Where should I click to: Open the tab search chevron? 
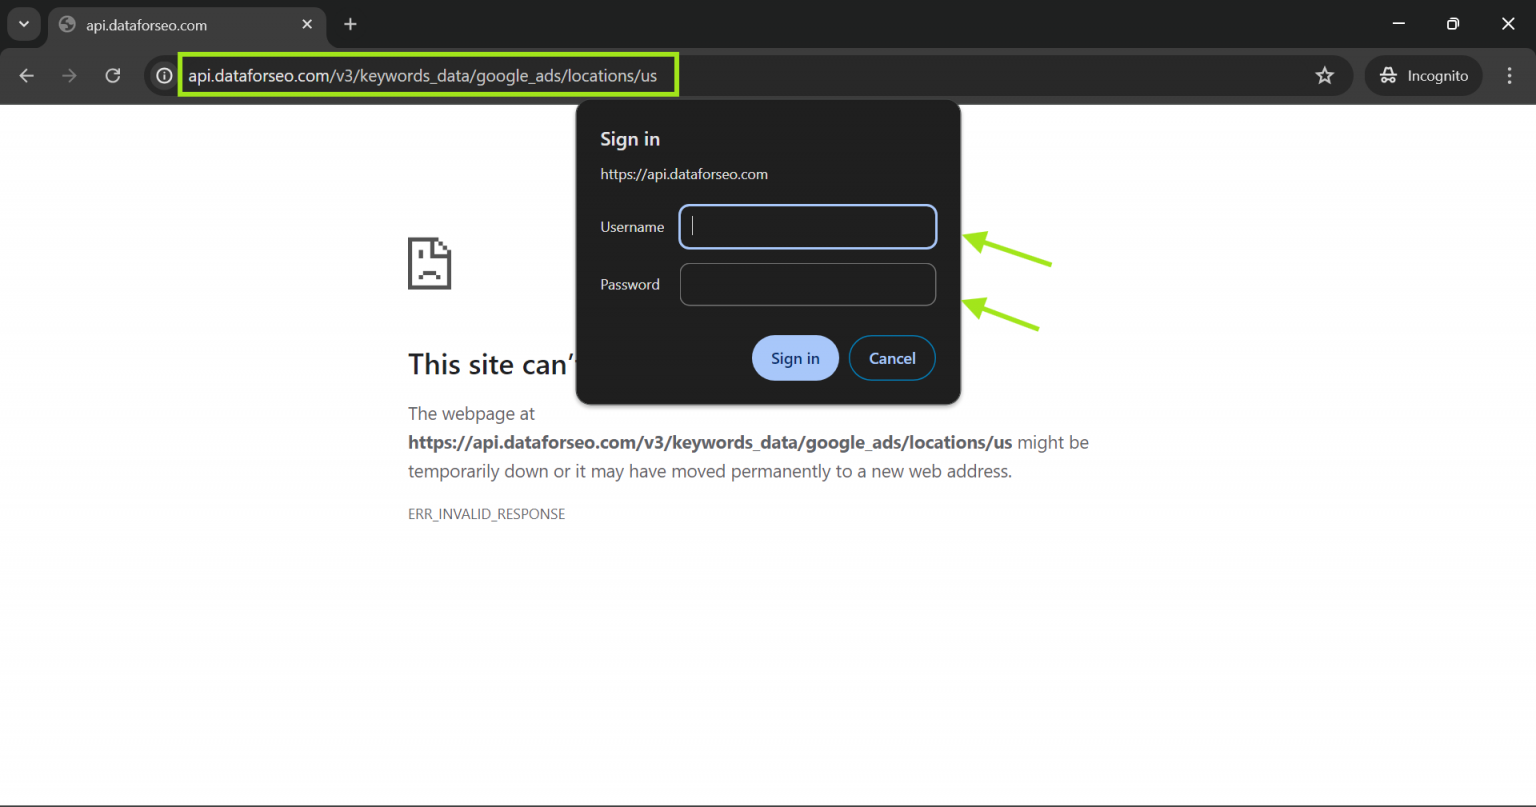[22, 24]
